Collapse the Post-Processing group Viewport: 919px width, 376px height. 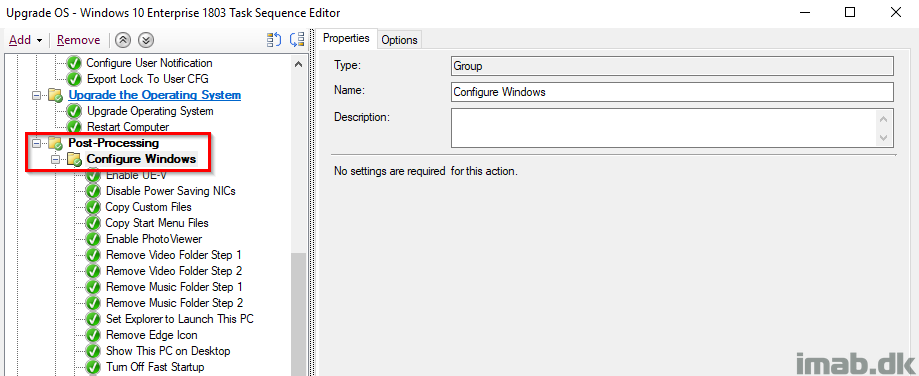[36, 143]
